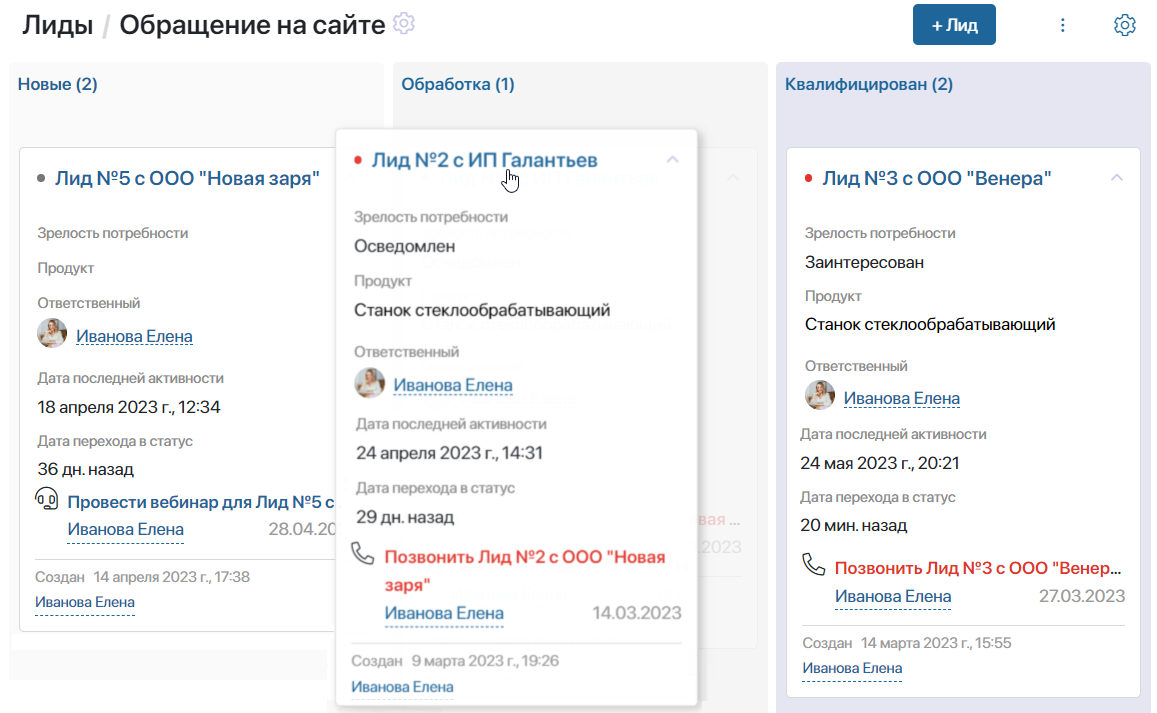Click created date 9 марта 2023 г., 19:26
This screenshot has width=1157, height=713.
click(x=485, y=661)
